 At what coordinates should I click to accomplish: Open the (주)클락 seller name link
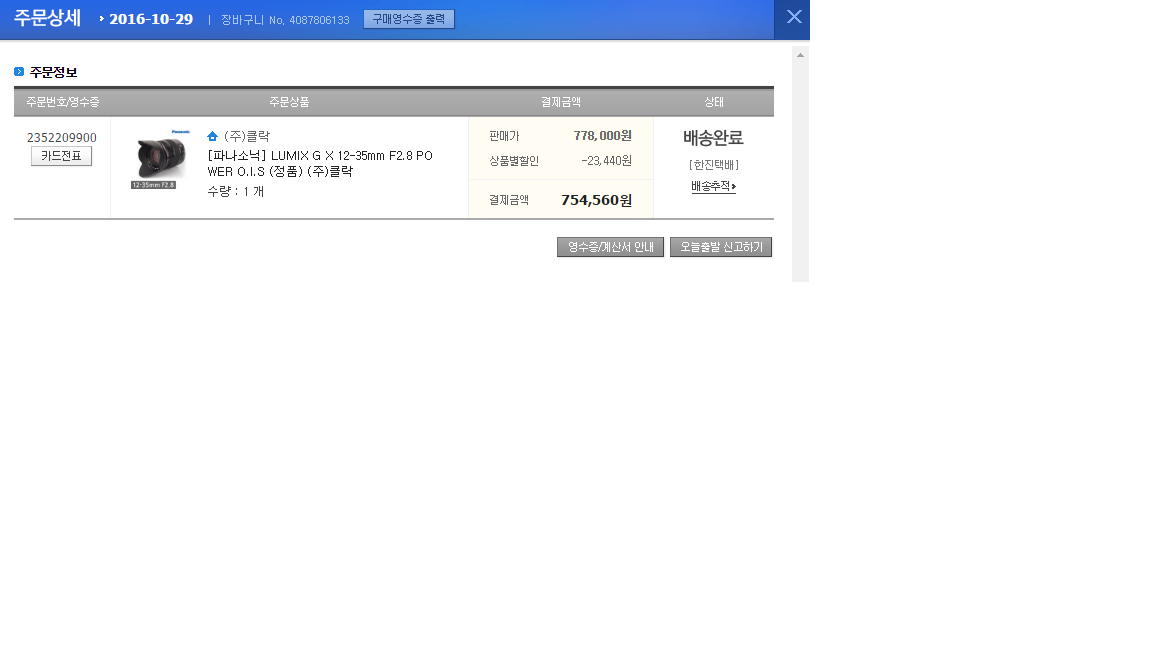pos(246,136)
